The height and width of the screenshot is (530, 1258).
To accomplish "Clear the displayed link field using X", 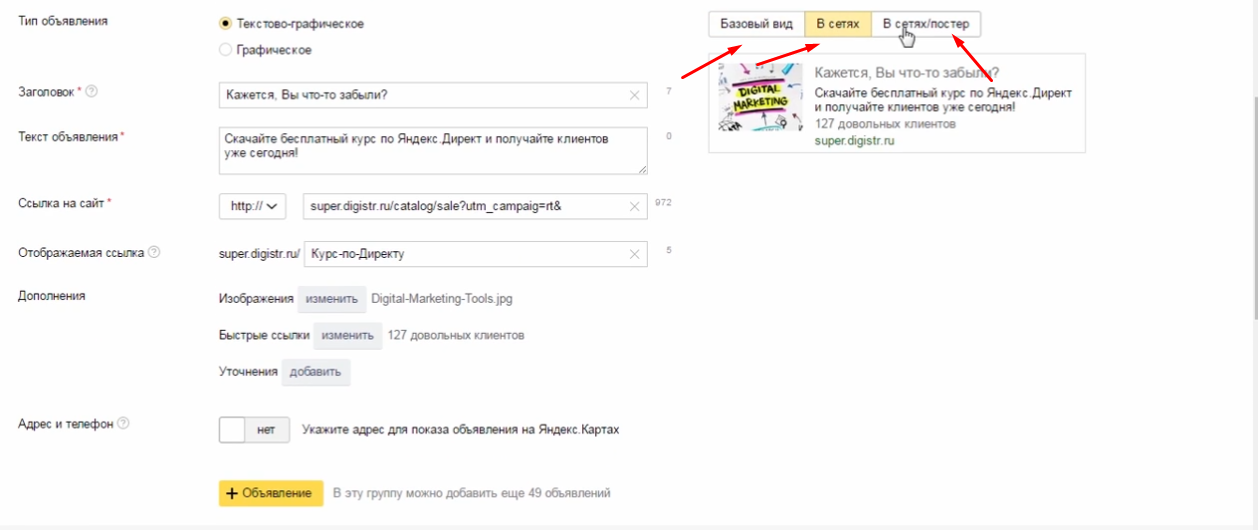I will pyautogui.click(x=635, y=254).
